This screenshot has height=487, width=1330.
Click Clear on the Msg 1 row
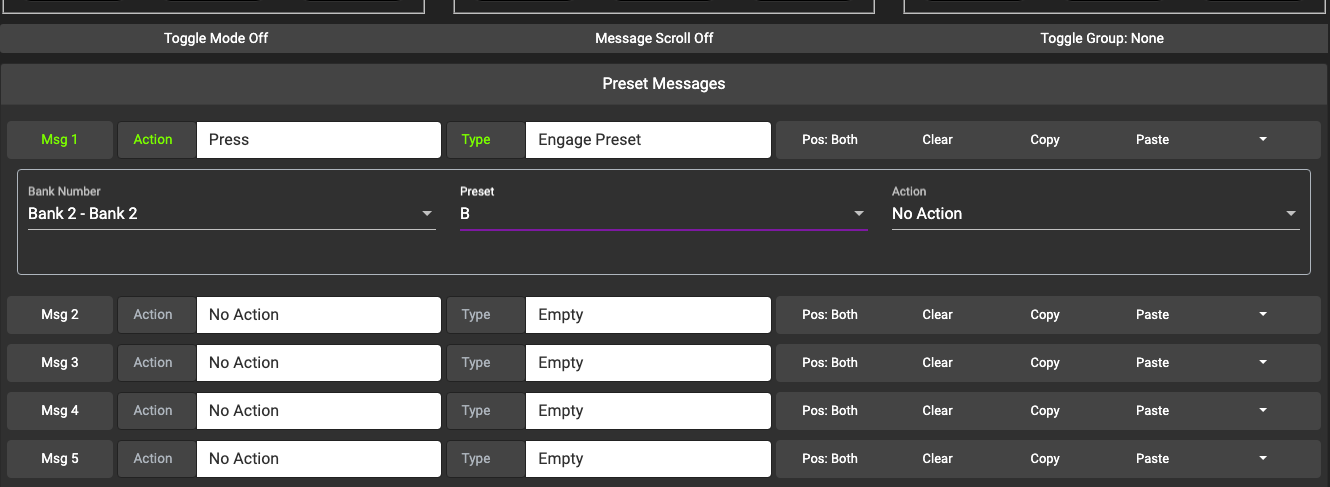coord(937,140)
